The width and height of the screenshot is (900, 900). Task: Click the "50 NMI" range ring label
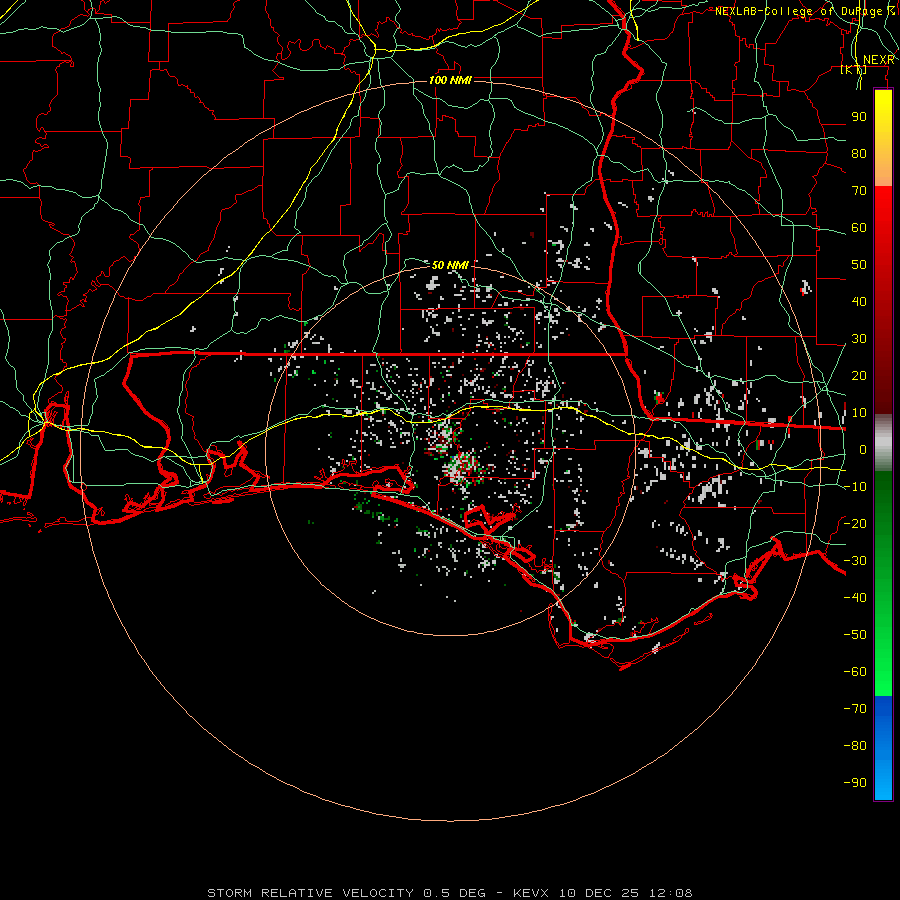coord(451,265)
